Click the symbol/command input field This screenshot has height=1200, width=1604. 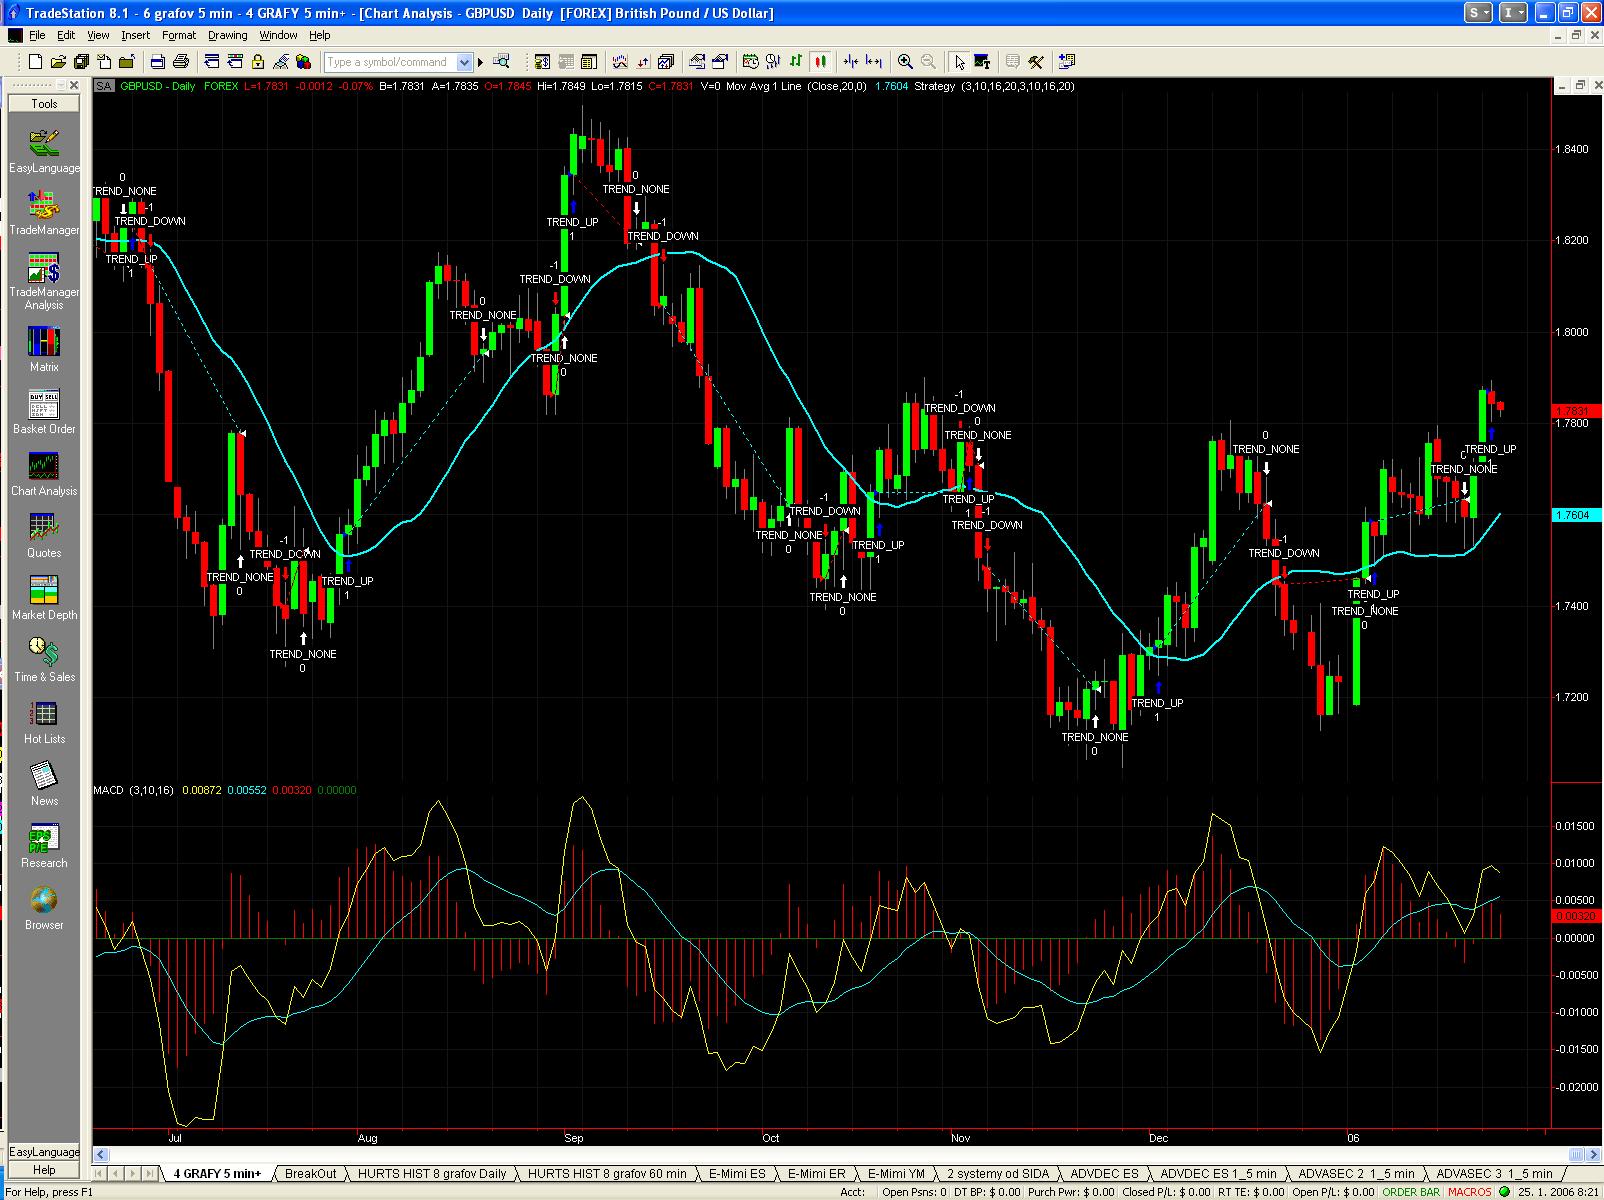[391, 62]
